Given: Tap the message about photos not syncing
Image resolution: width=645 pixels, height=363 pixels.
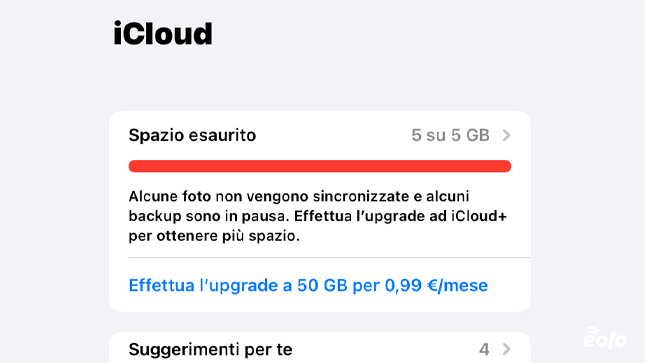Looking at the screenshot, I should point(318,216).
